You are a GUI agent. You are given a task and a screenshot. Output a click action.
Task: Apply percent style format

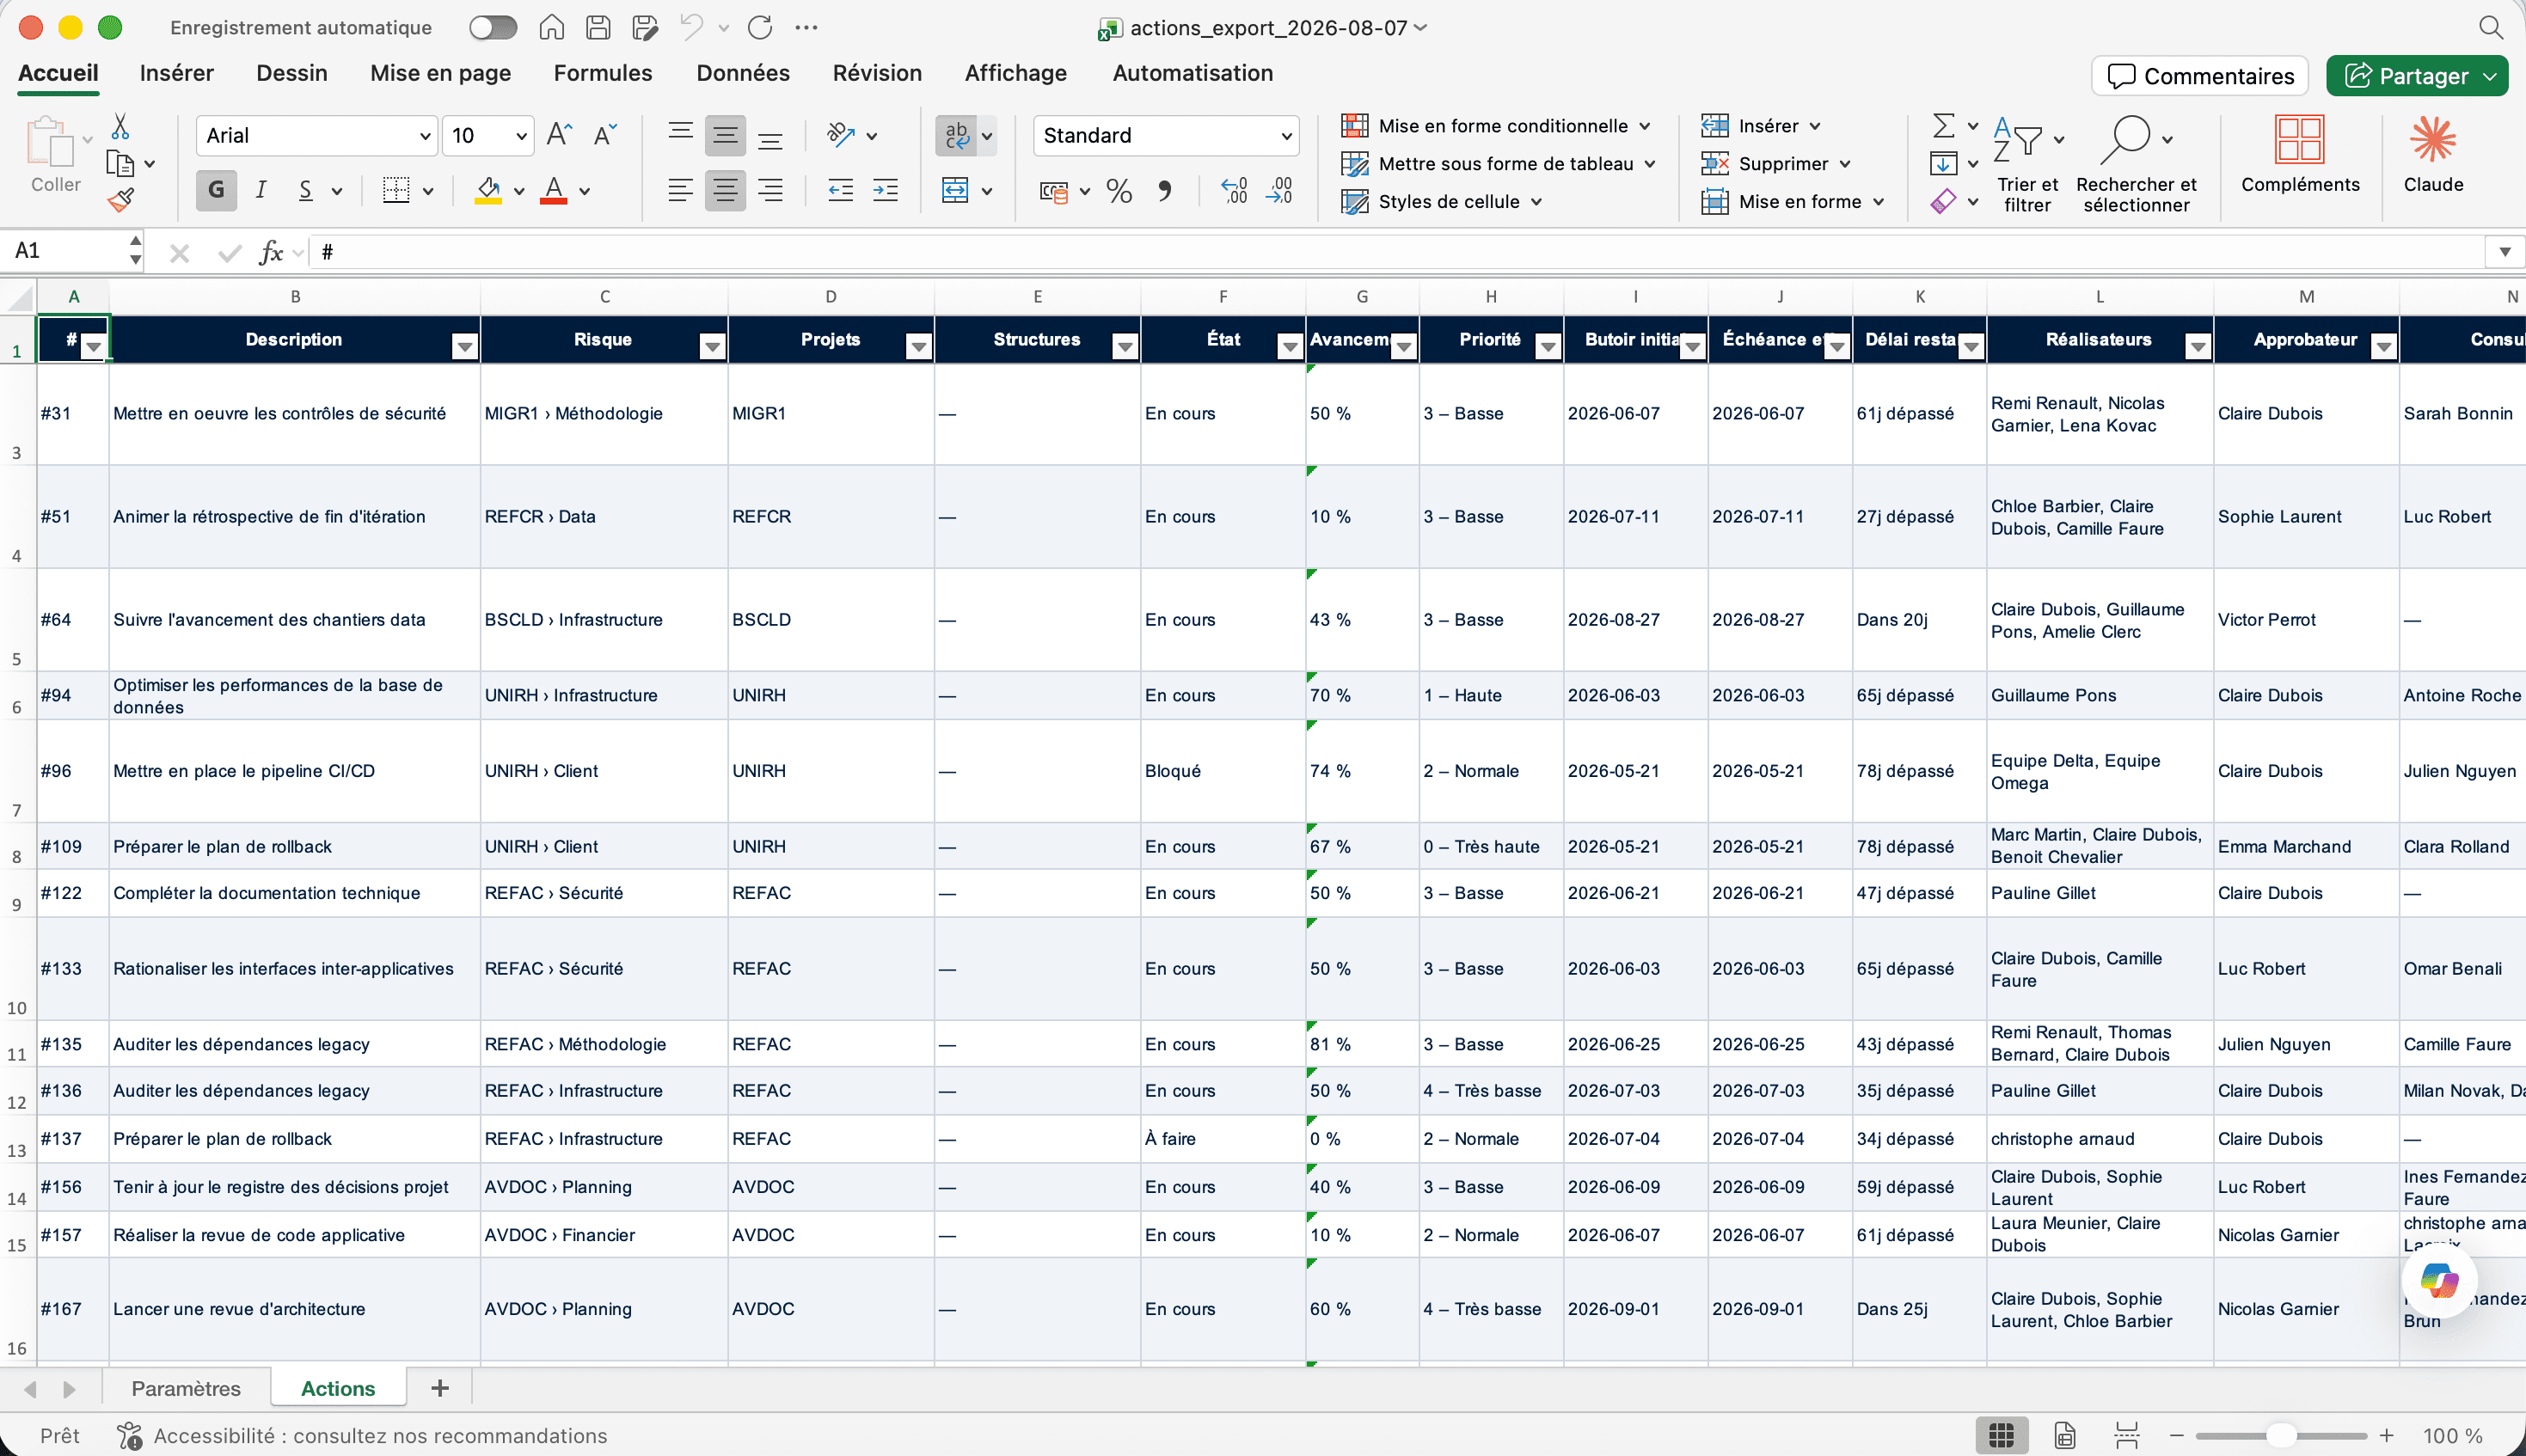[1119, 190]
